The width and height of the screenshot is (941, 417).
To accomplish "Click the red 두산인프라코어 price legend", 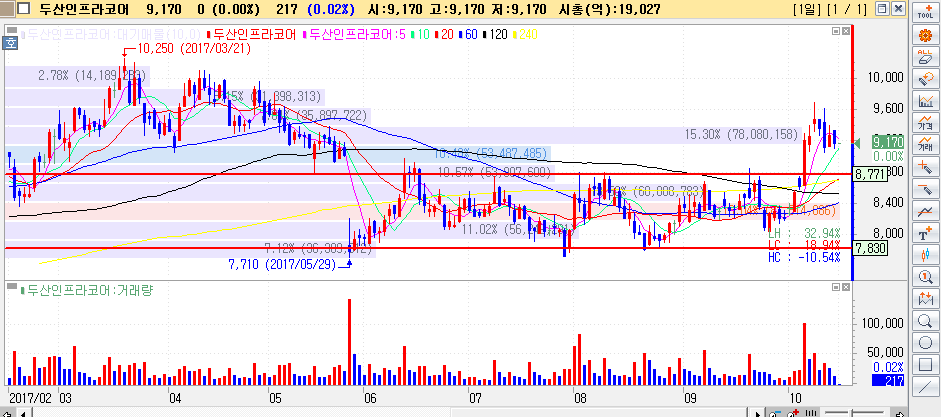I will (x=252, y=34).
